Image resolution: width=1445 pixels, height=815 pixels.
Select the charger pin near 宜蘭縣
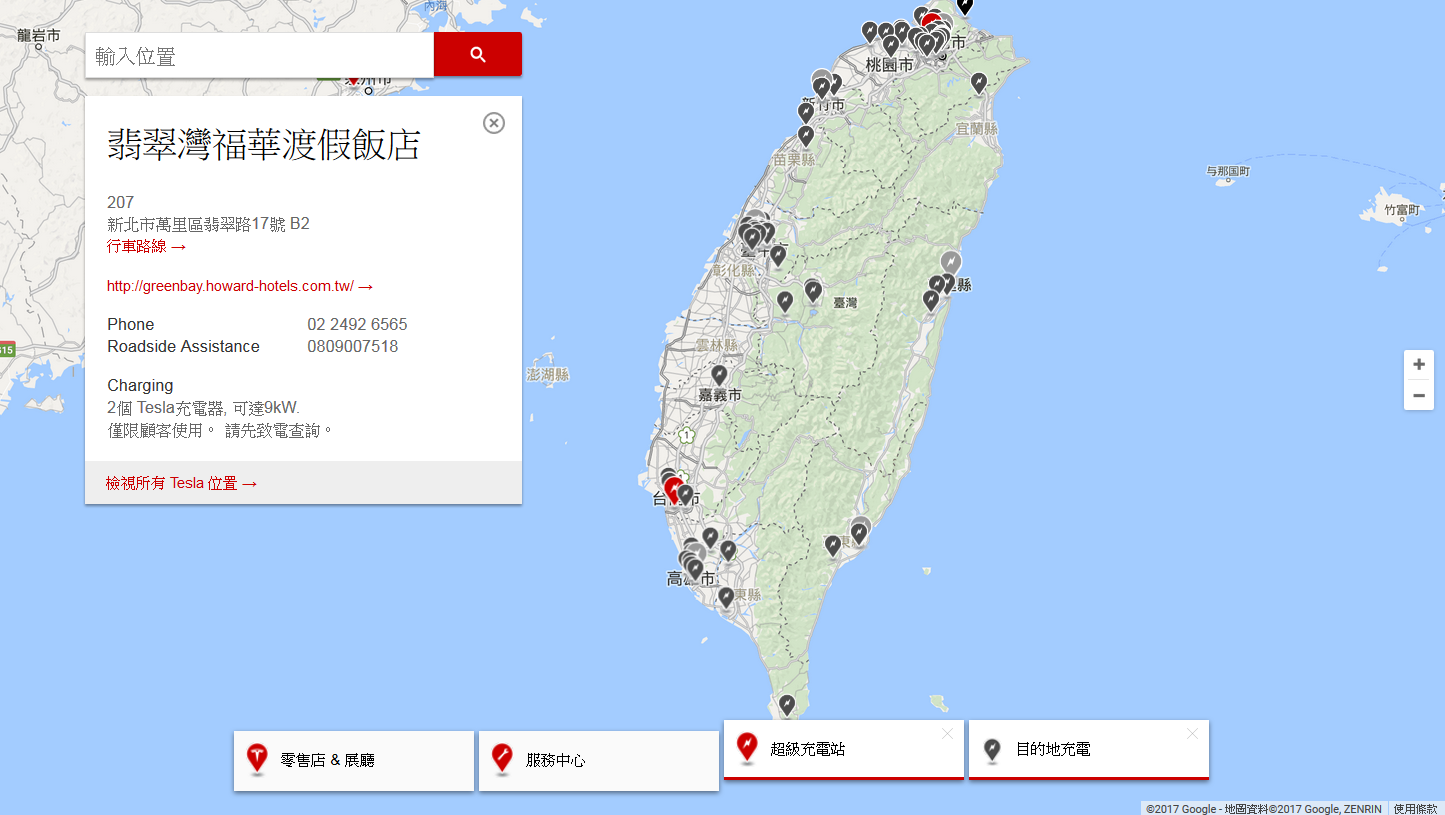pyautogui.click(x=979, y=83)
